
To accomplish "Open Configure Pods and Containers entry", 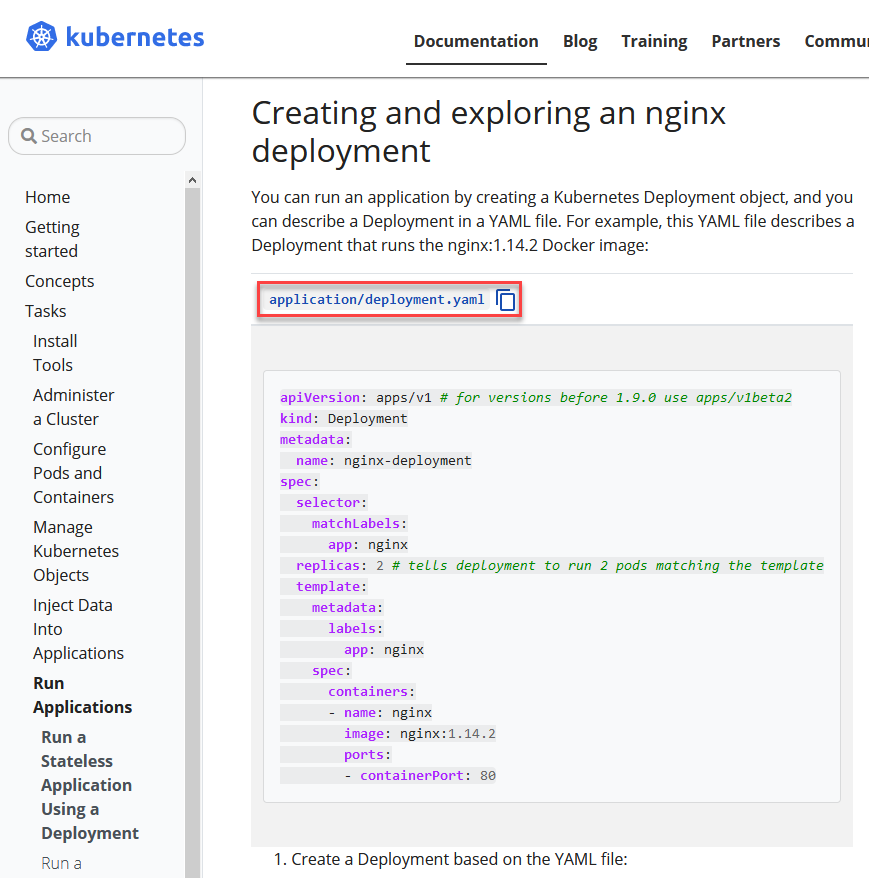I will point(73,473).
